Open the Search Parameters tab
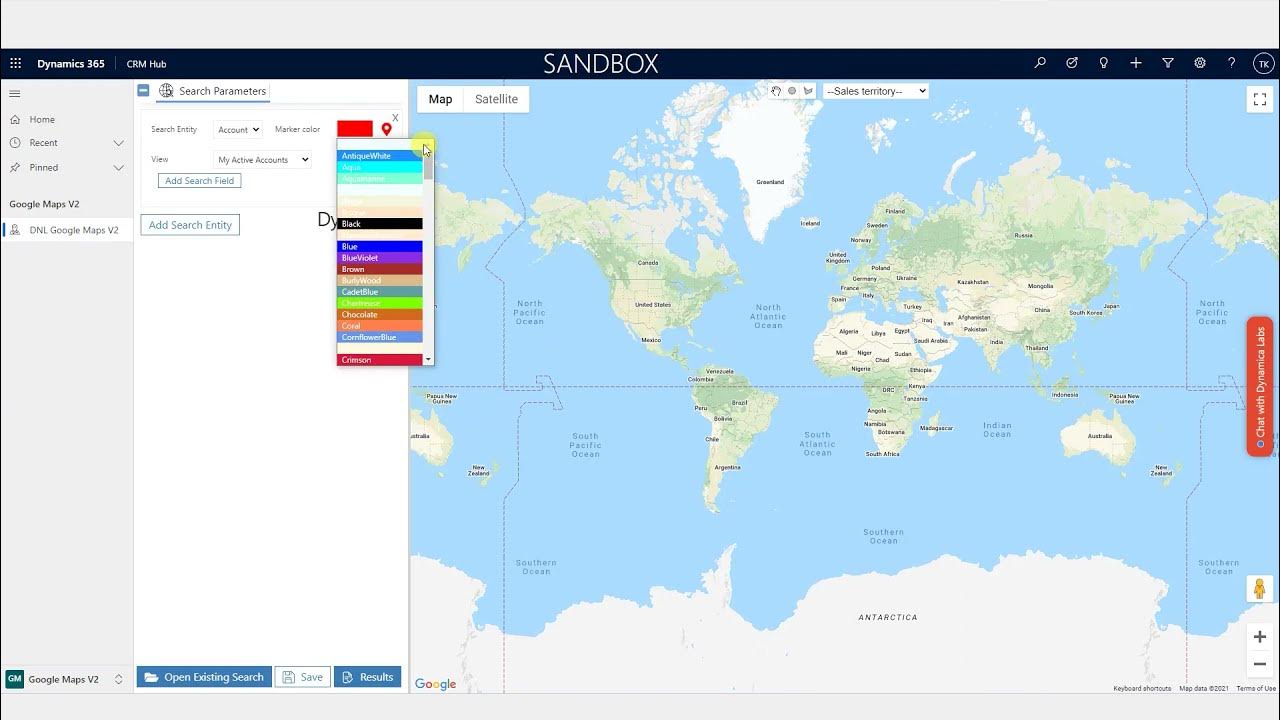This screenshot has width=1280, height=720. (212, 91)
